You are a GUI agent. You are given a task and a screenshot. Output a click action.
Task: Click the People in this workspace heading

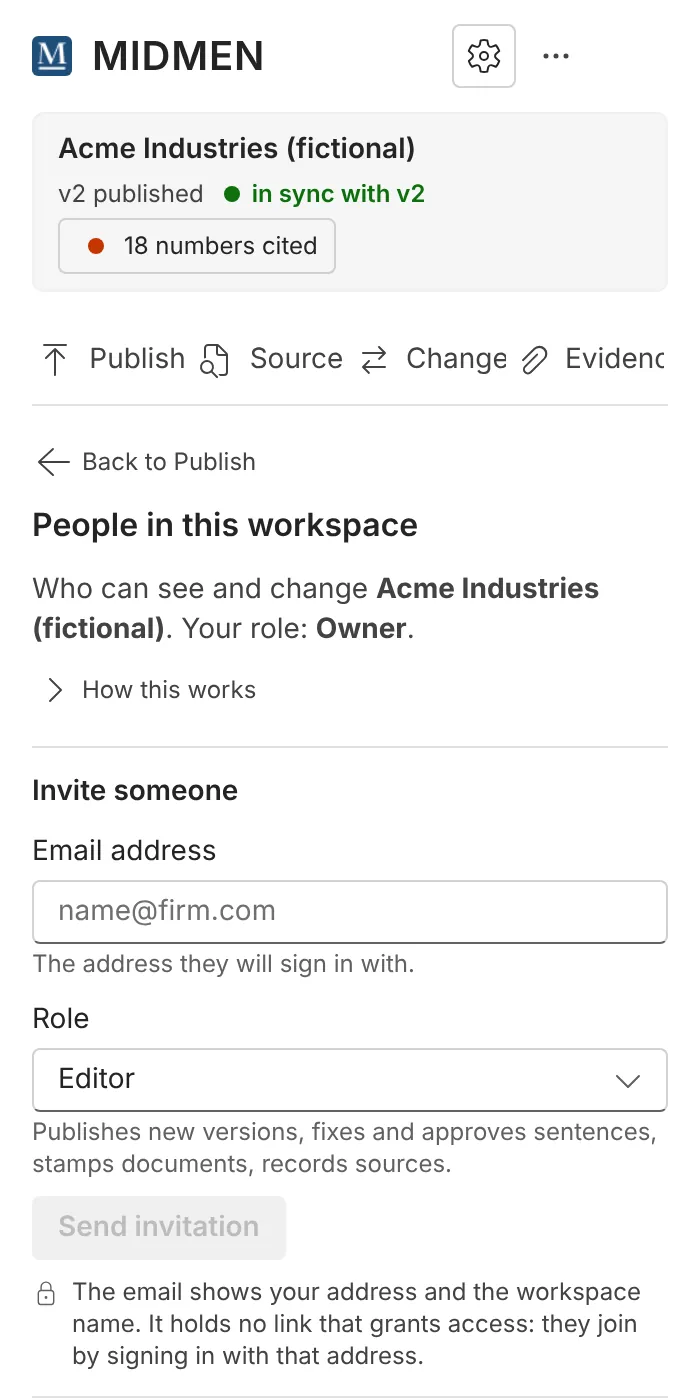tap(225, 525)
